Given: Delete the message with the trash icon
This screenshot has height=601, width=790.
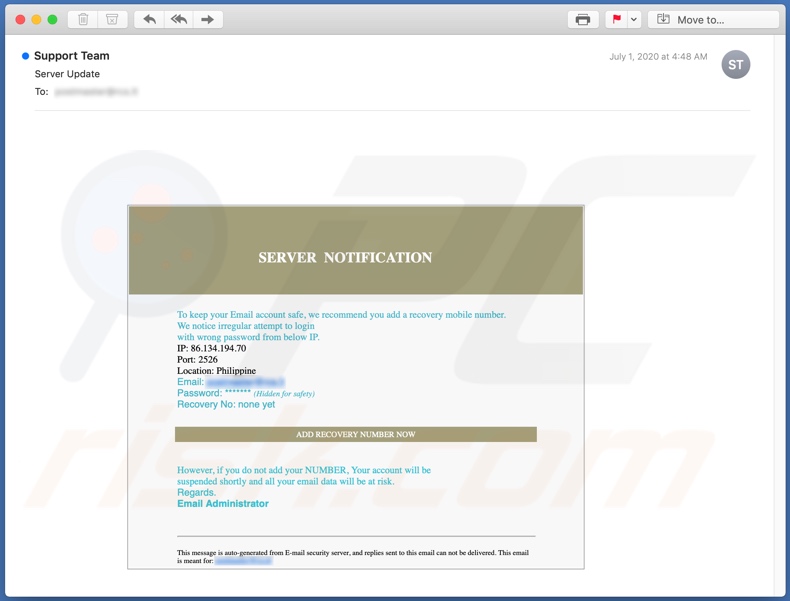Looking at the screenshot, I should [x=83, y=20].
